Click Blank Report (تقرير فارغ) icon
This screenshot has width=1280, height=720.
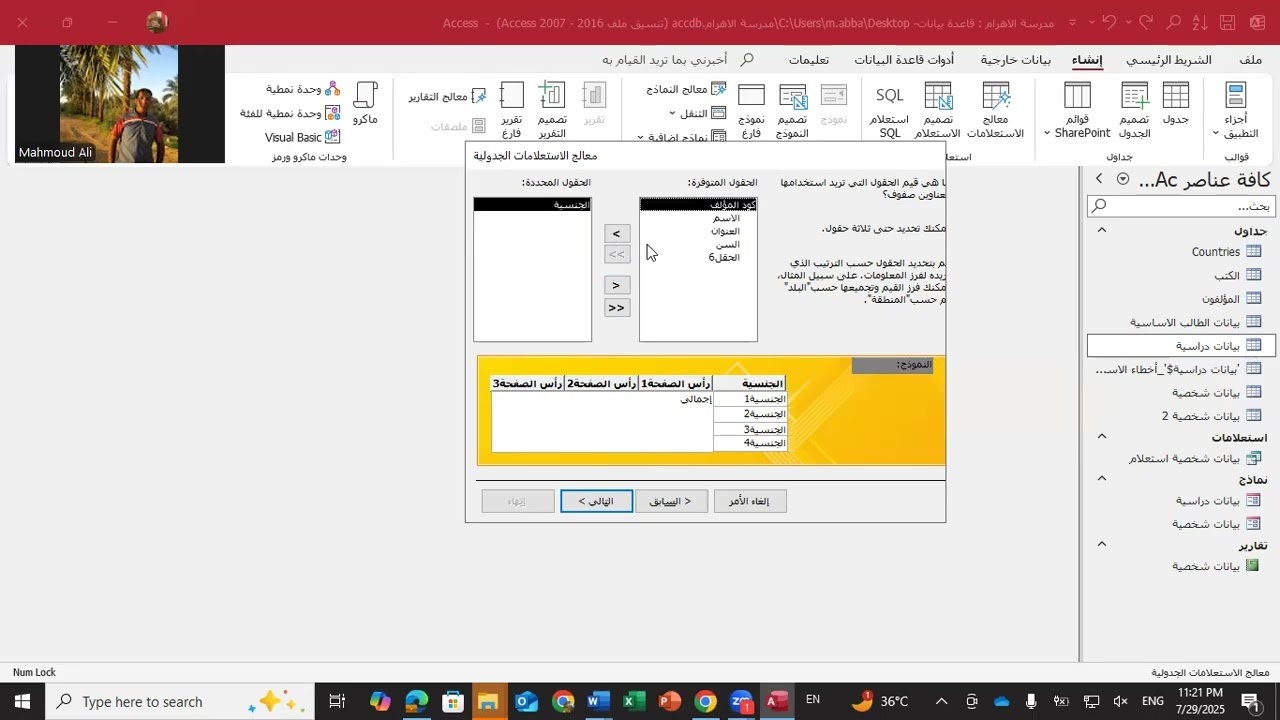[x=511, y=110]
